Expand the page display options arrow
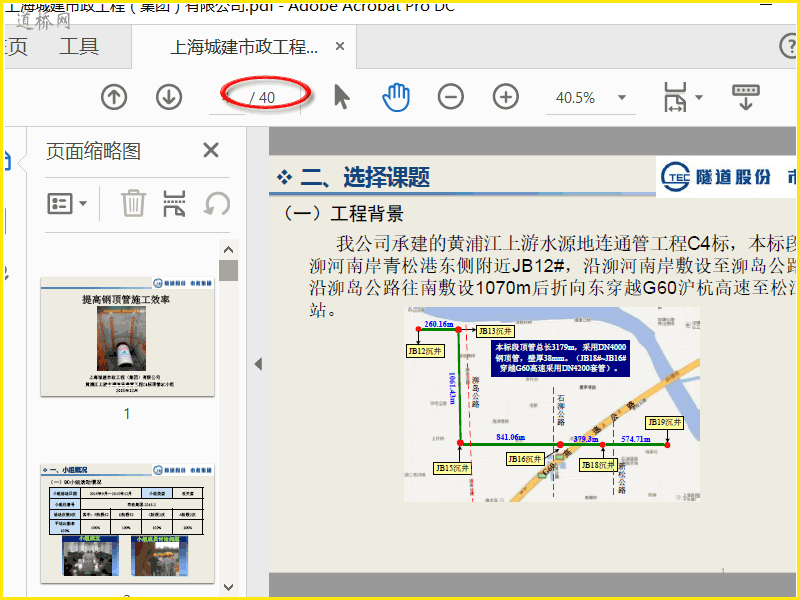 [699, 97]
